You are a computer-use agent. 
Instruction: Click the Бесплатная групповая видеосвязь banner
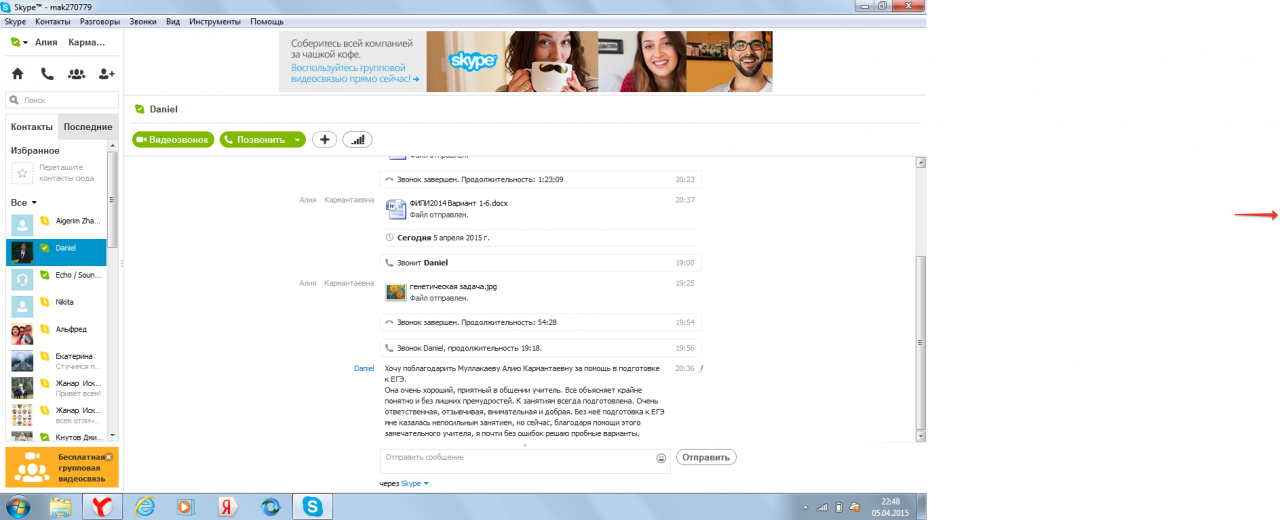point(62,466)
